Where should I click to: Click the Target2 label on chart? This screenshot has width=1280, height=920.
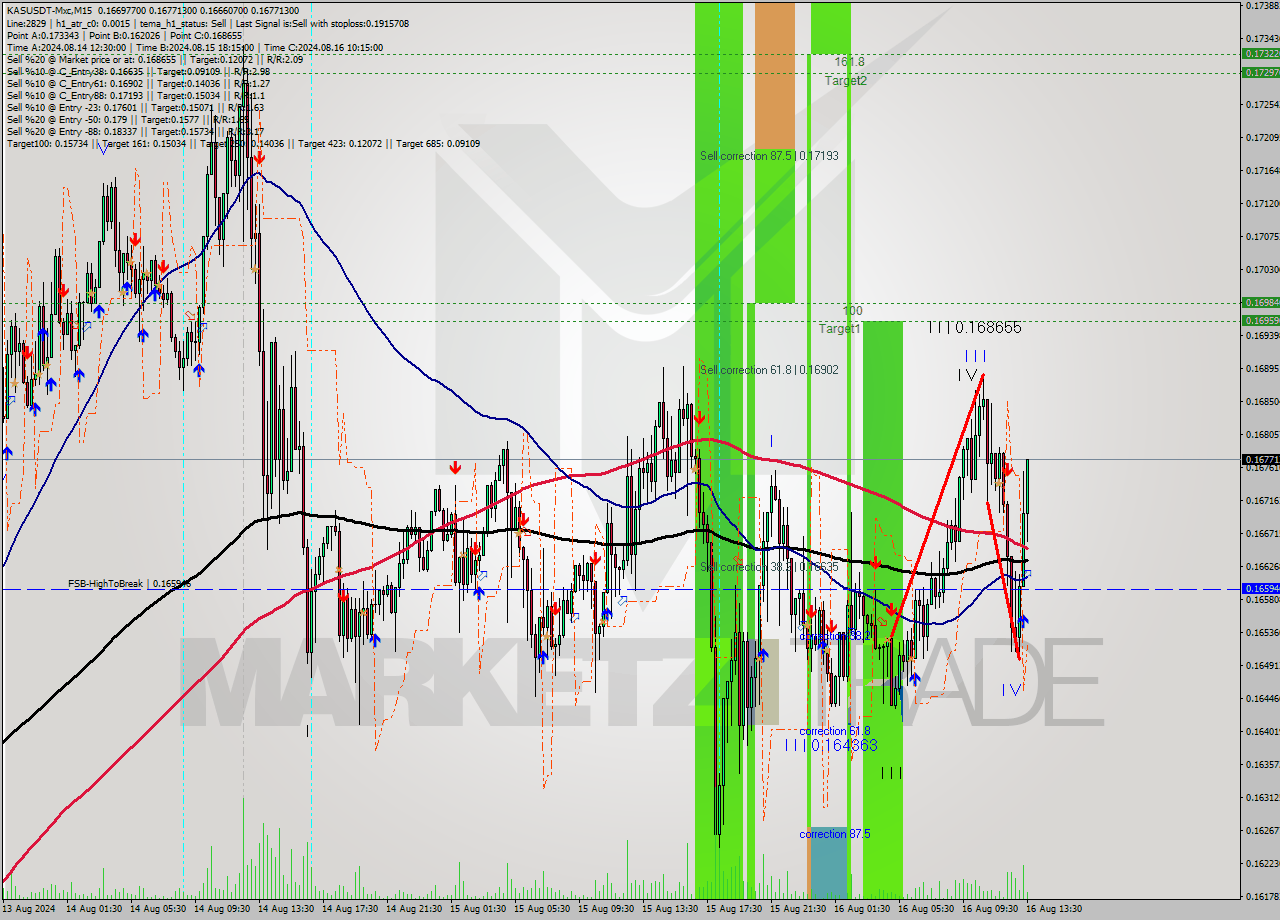(846, 81)
